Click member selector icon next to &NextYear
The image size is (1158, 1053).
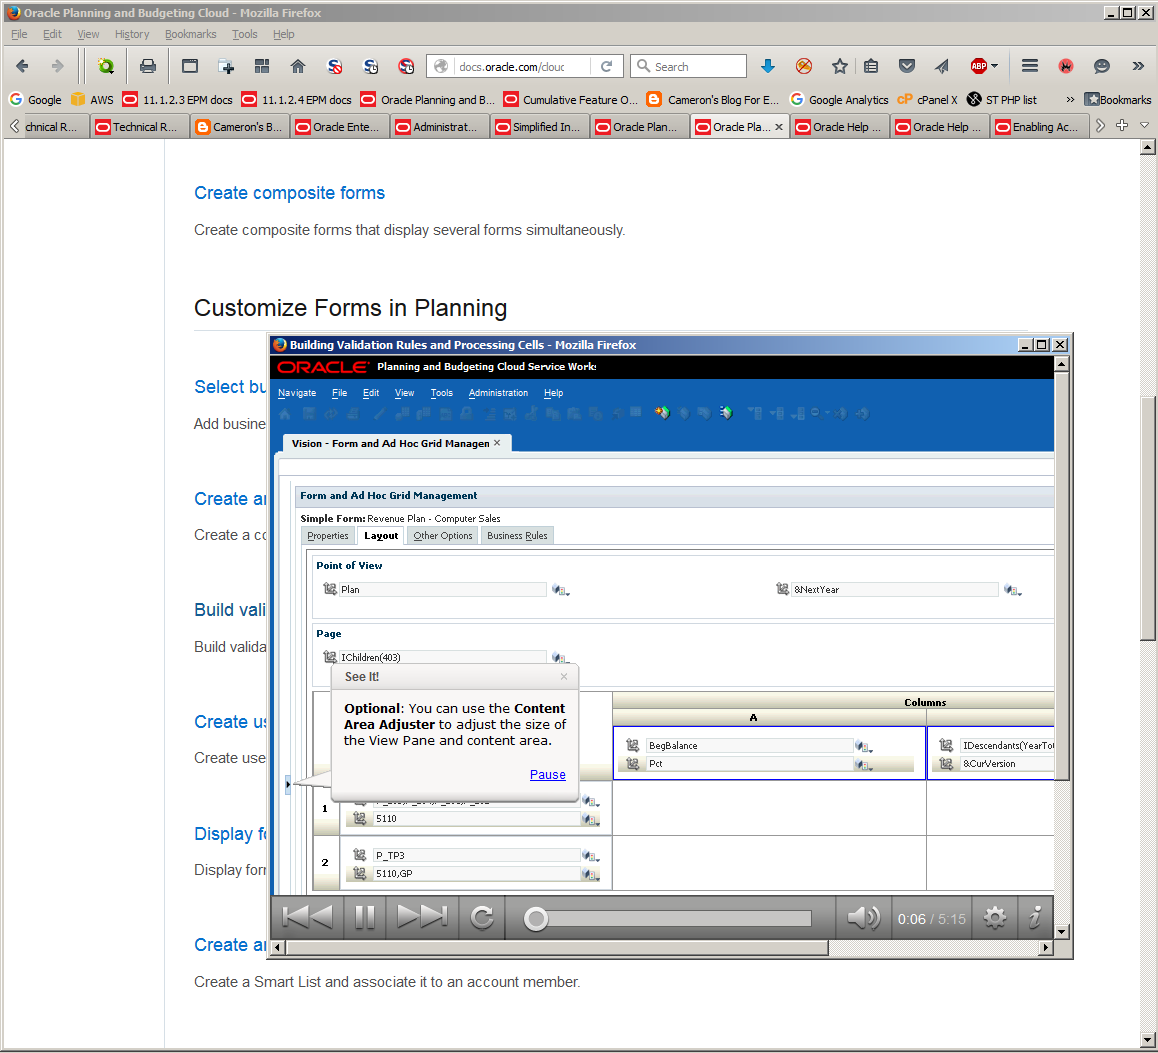[x=1013, y=590]
